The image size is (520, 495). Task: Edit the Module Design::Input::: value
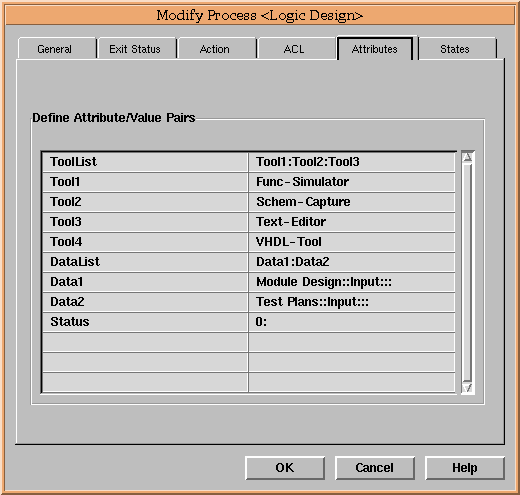[352, 282]
